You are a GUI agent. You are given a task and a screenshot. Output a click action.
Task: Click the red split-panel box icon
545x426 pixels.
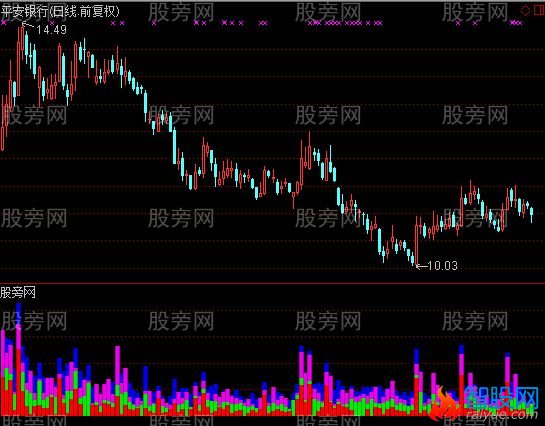[x=539, y=10]
